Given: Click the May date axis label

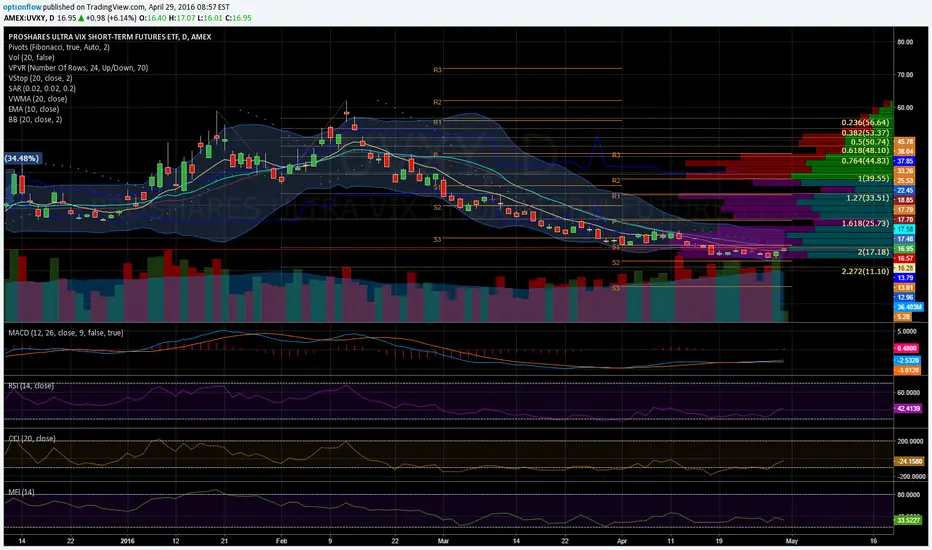Looking at the screenshot, I should pyautogui.click(x=791, y=541).
